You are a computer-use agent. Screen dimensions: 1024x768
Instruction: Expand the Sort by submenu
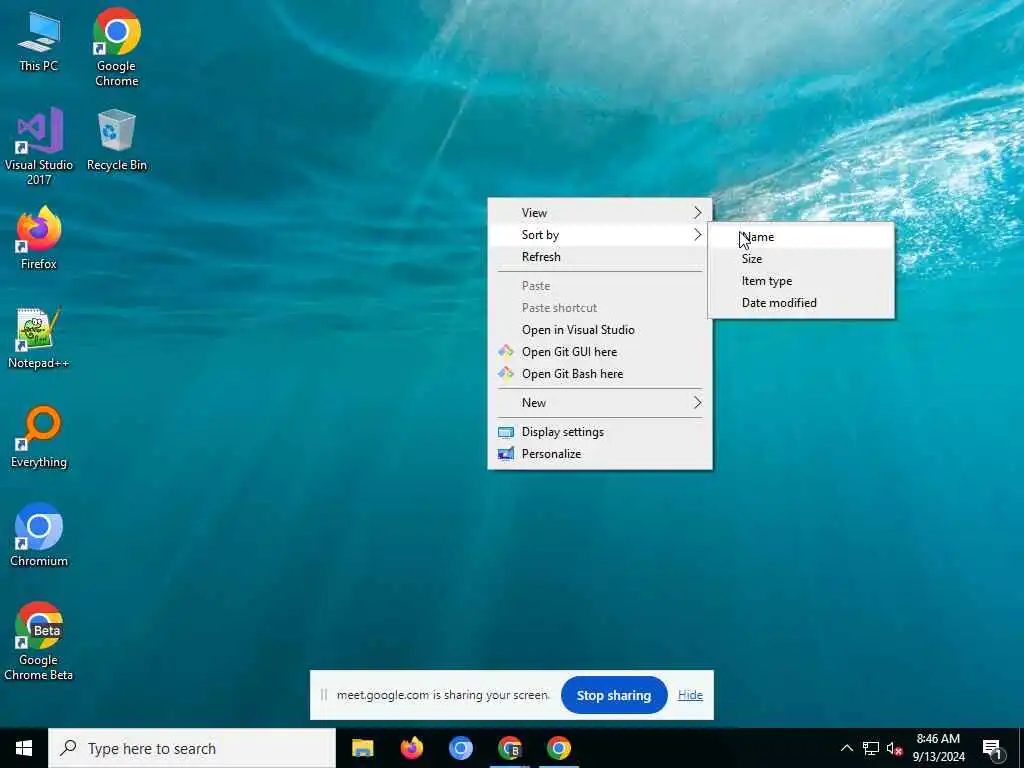(600, 235)
